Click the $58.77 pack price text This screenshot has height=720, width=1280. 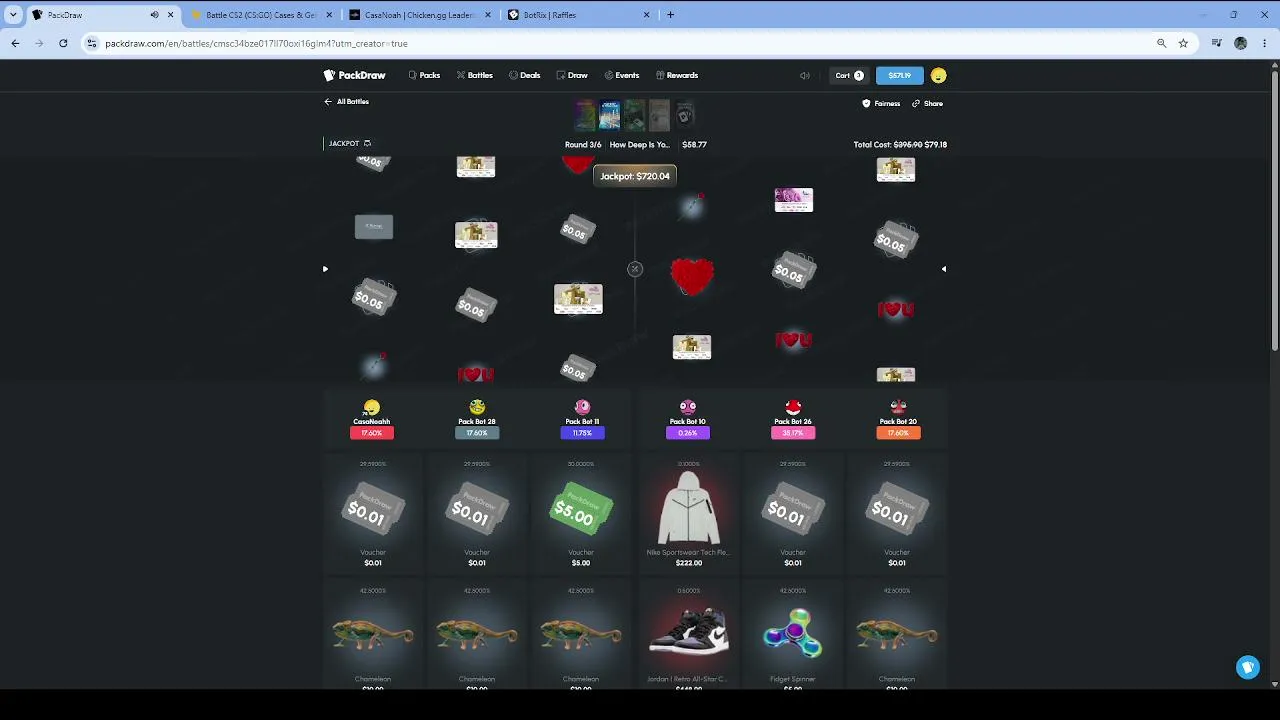694,144
